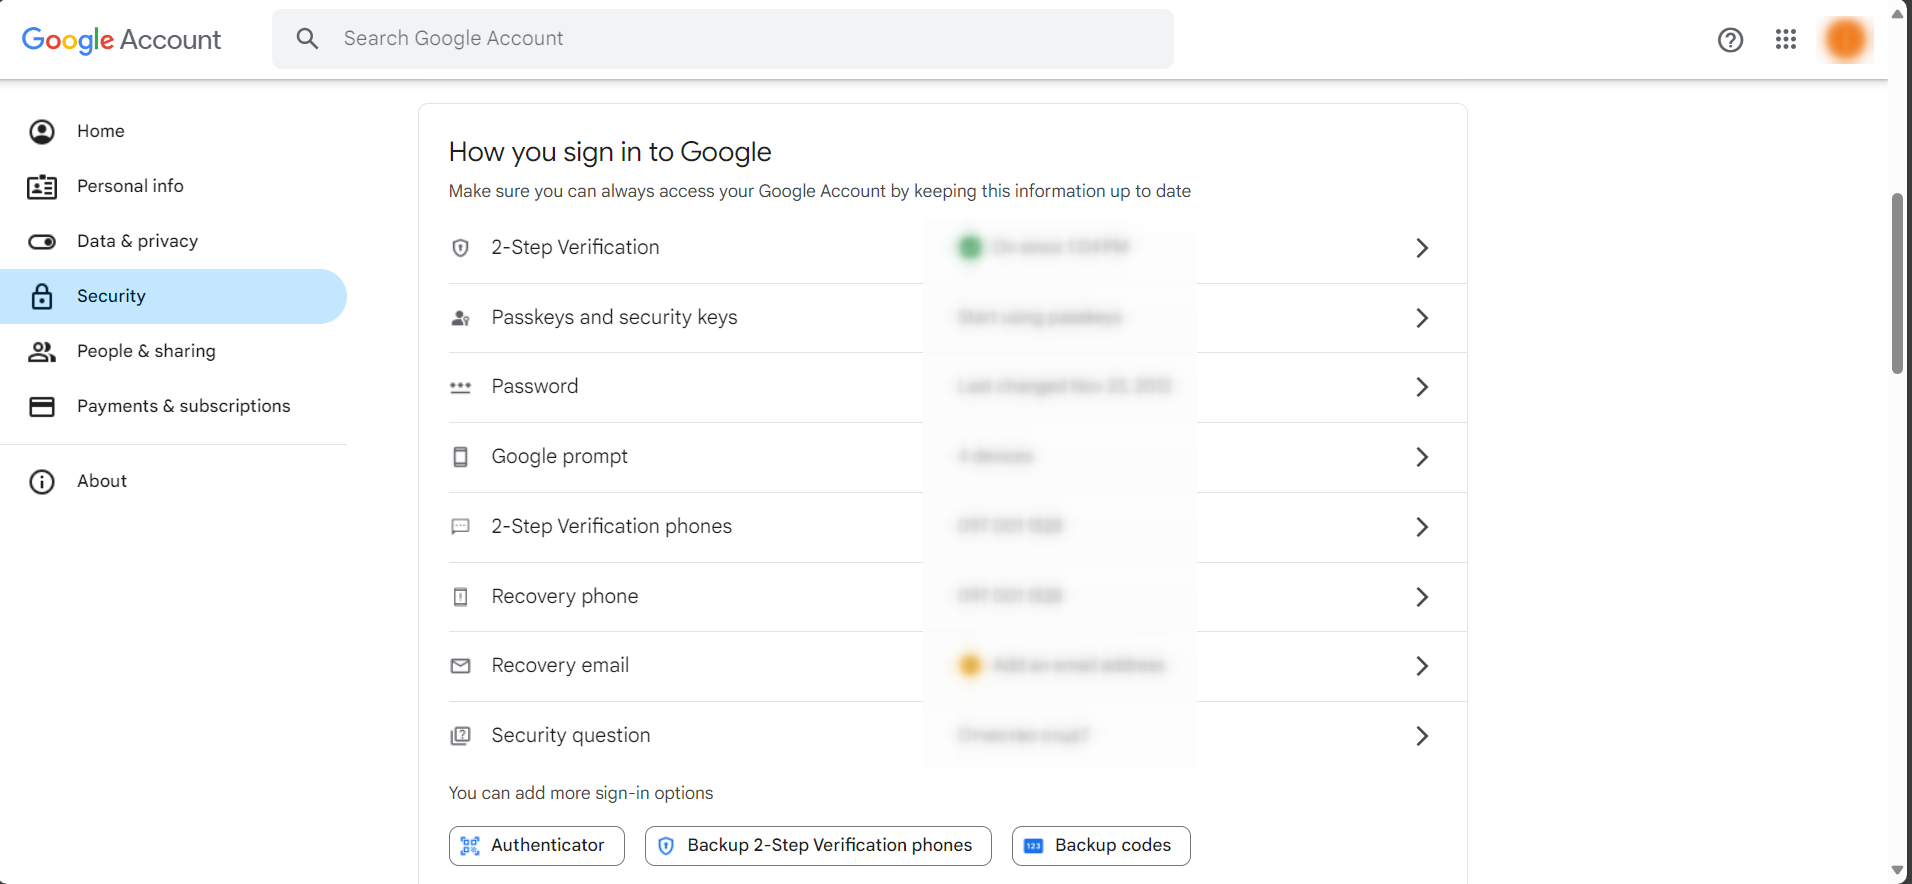Image resolution: width=1912 pixels, height=884 pixels.
Task: Click the Security padlock icon
Action: pyautogui.click(x=42, y=296)
